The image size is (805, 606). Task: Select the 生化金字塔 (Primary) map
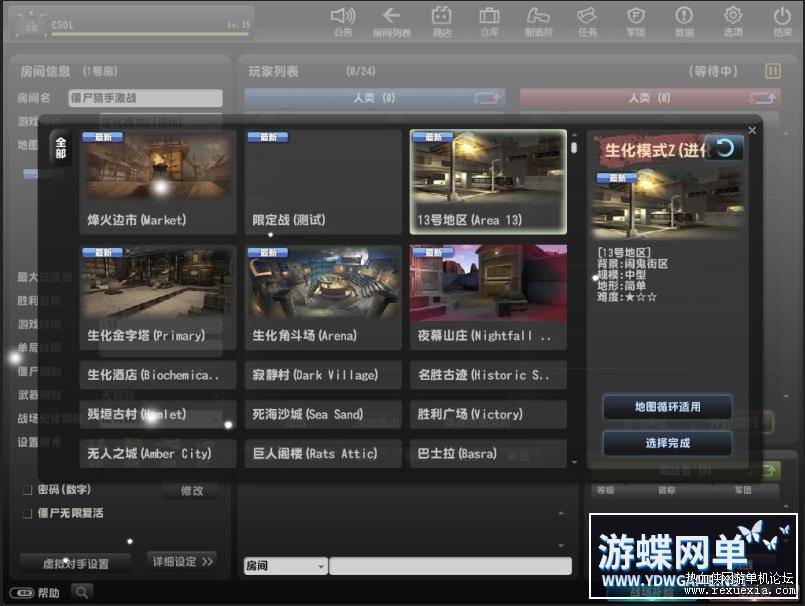[158, 297]
